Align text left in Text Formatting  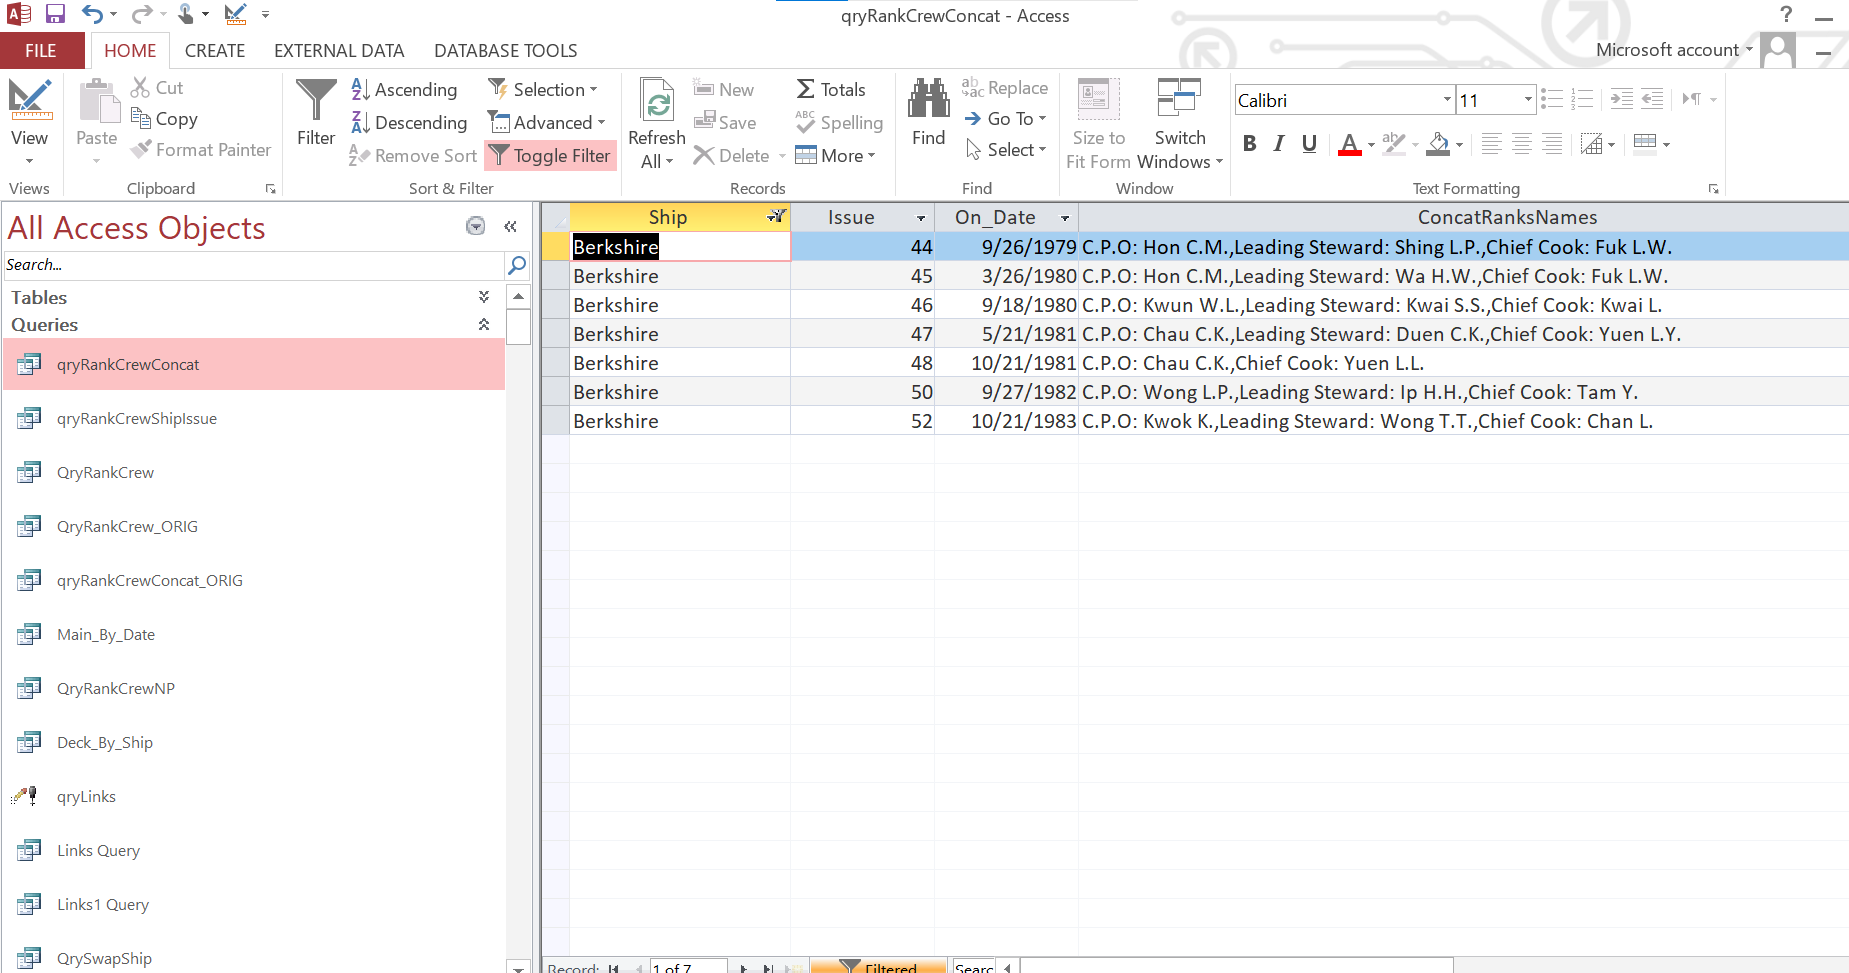1492,144
